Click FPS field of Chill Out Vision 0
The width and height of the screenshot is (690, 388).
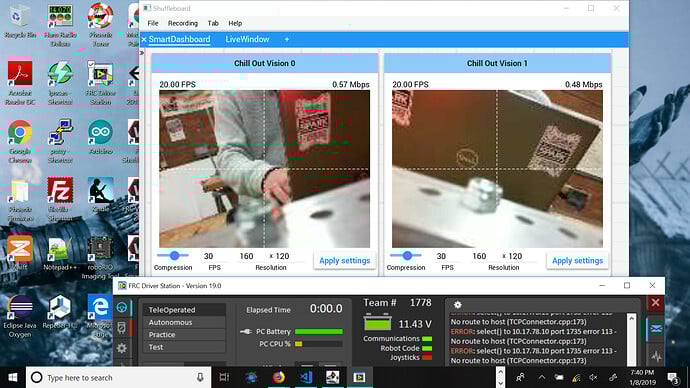point(209,256)
